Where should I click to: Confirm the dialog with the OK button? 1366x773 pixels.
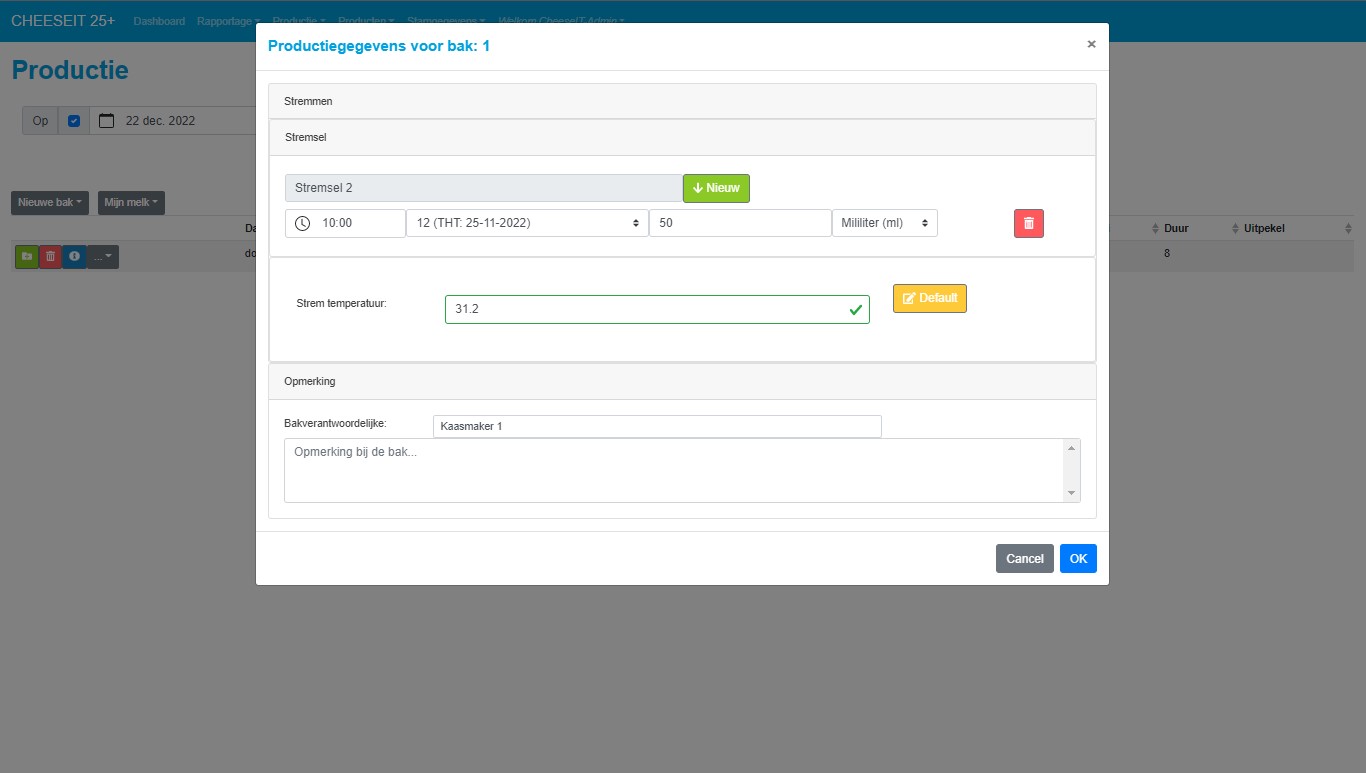(x=1078, y=559)
